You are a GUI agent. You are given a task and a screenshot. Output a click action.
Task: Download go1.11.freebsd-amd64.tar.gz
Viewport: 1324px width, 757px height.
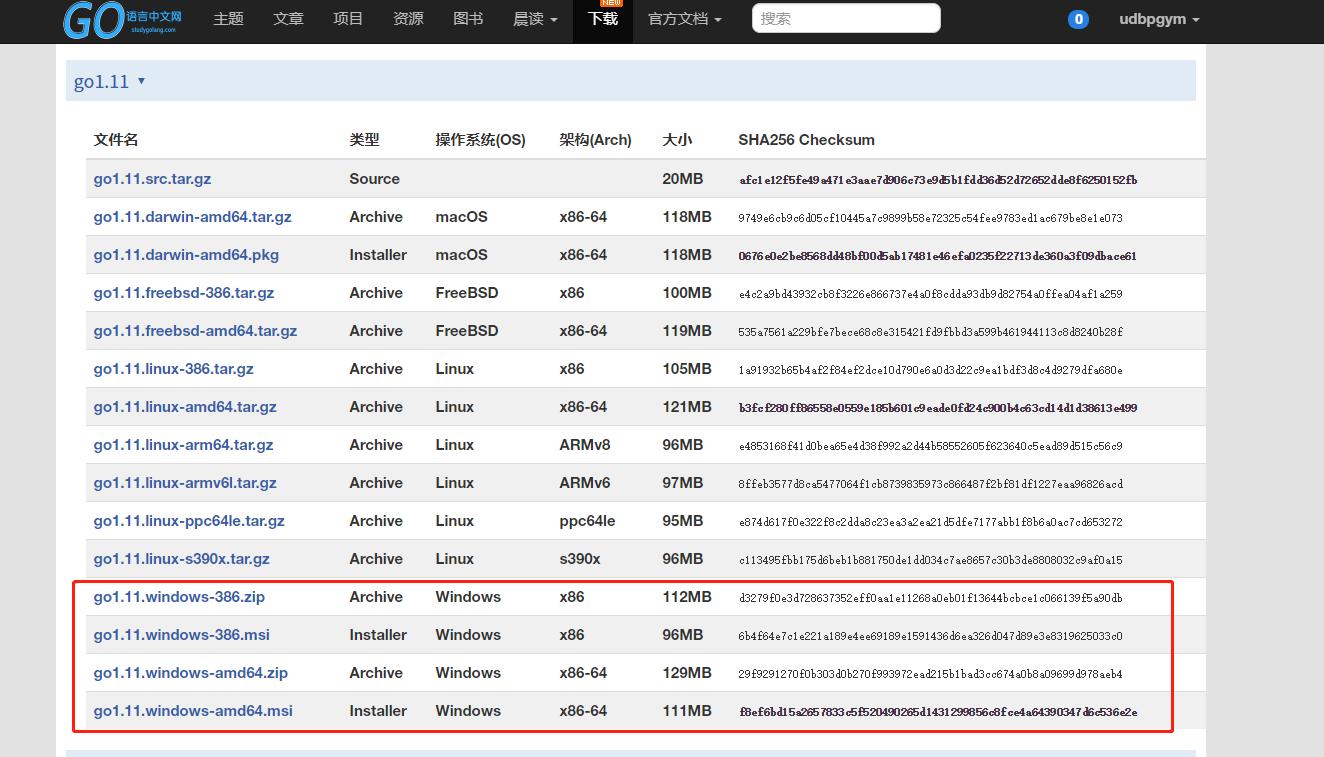tap(195, 331)
